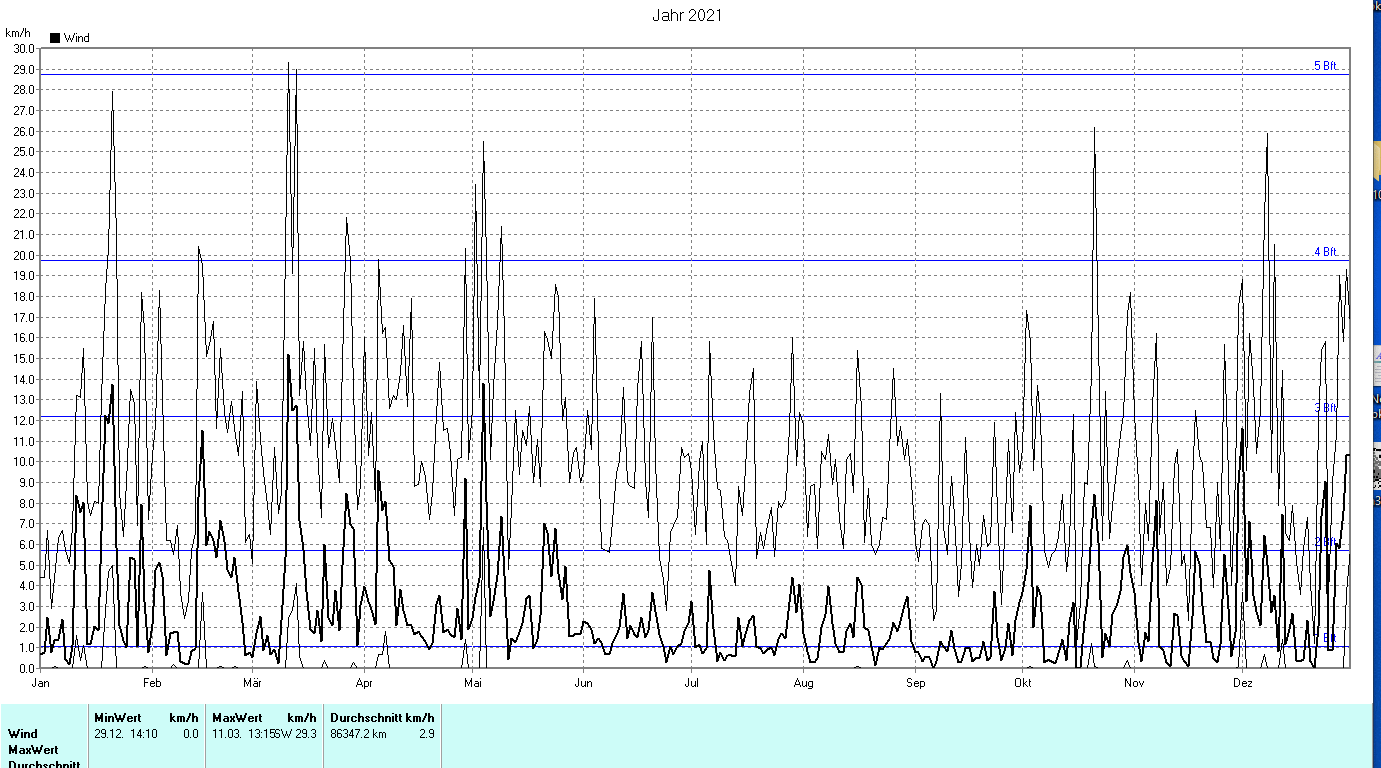
Task: Click the 15.0 y-axis value
Action: point(22,359)
